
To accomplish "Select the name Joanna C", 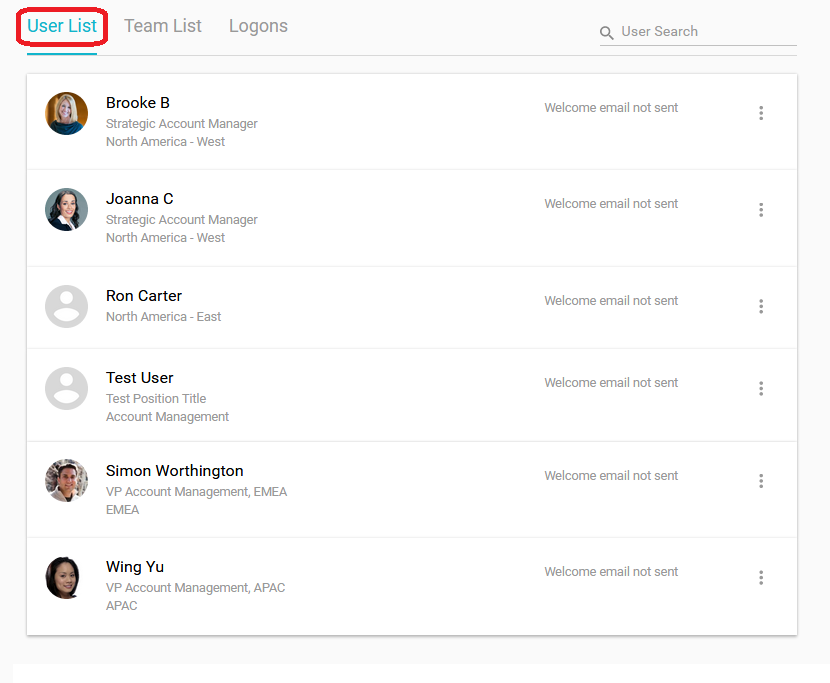I will (x=140, y=199).
